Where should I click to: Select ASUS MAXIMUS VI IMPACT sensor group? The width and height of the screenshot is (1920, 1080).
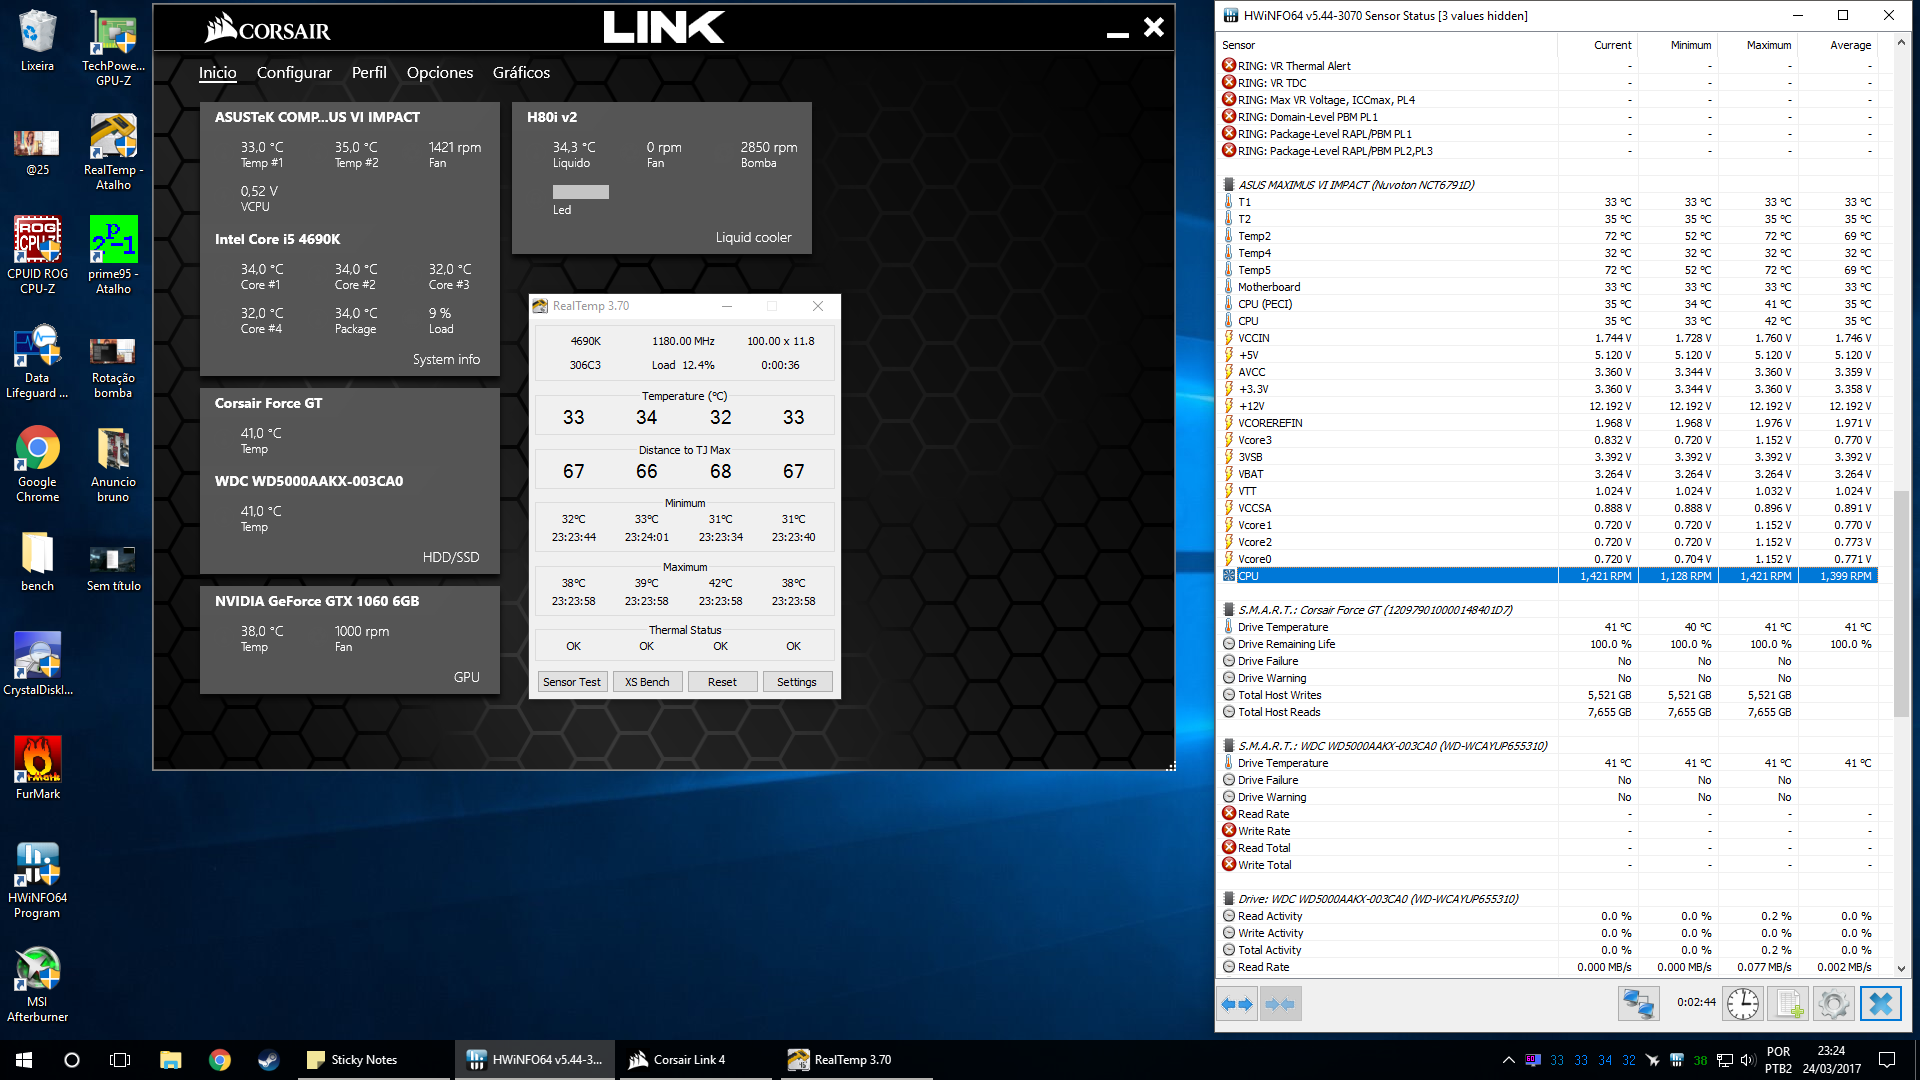coord(1356,185)
